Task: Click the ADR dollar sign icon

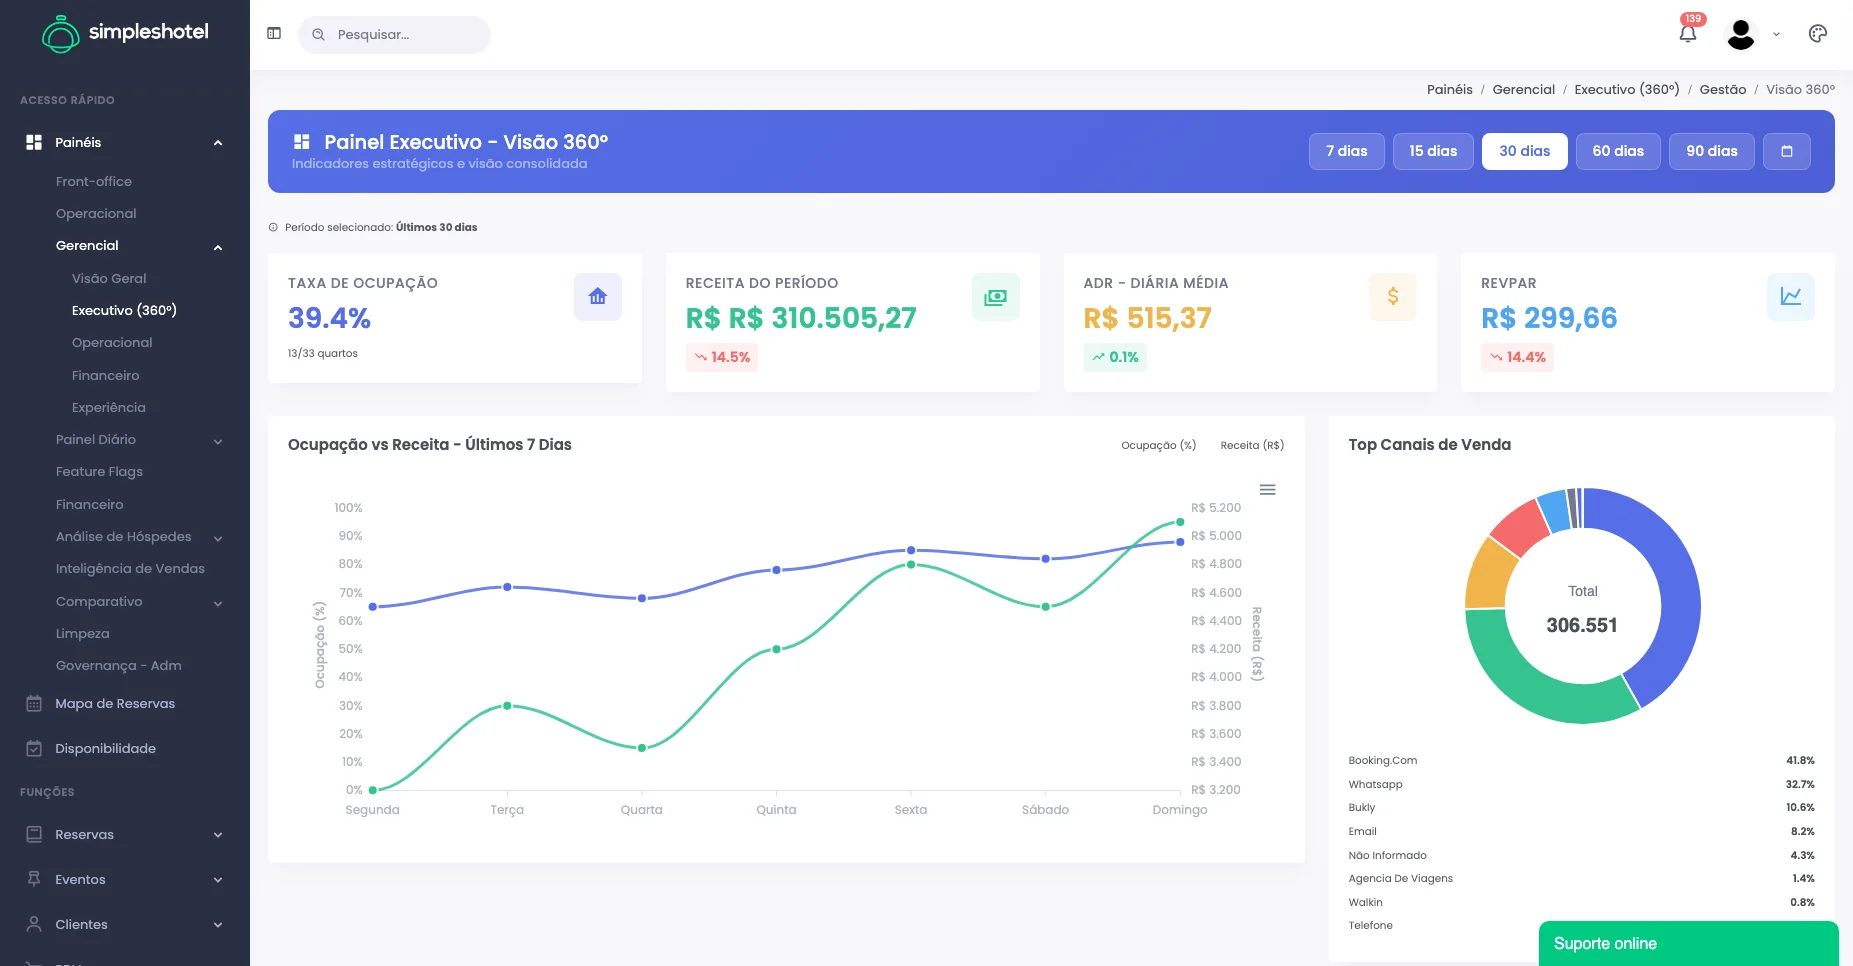Action: [1393, 297]
